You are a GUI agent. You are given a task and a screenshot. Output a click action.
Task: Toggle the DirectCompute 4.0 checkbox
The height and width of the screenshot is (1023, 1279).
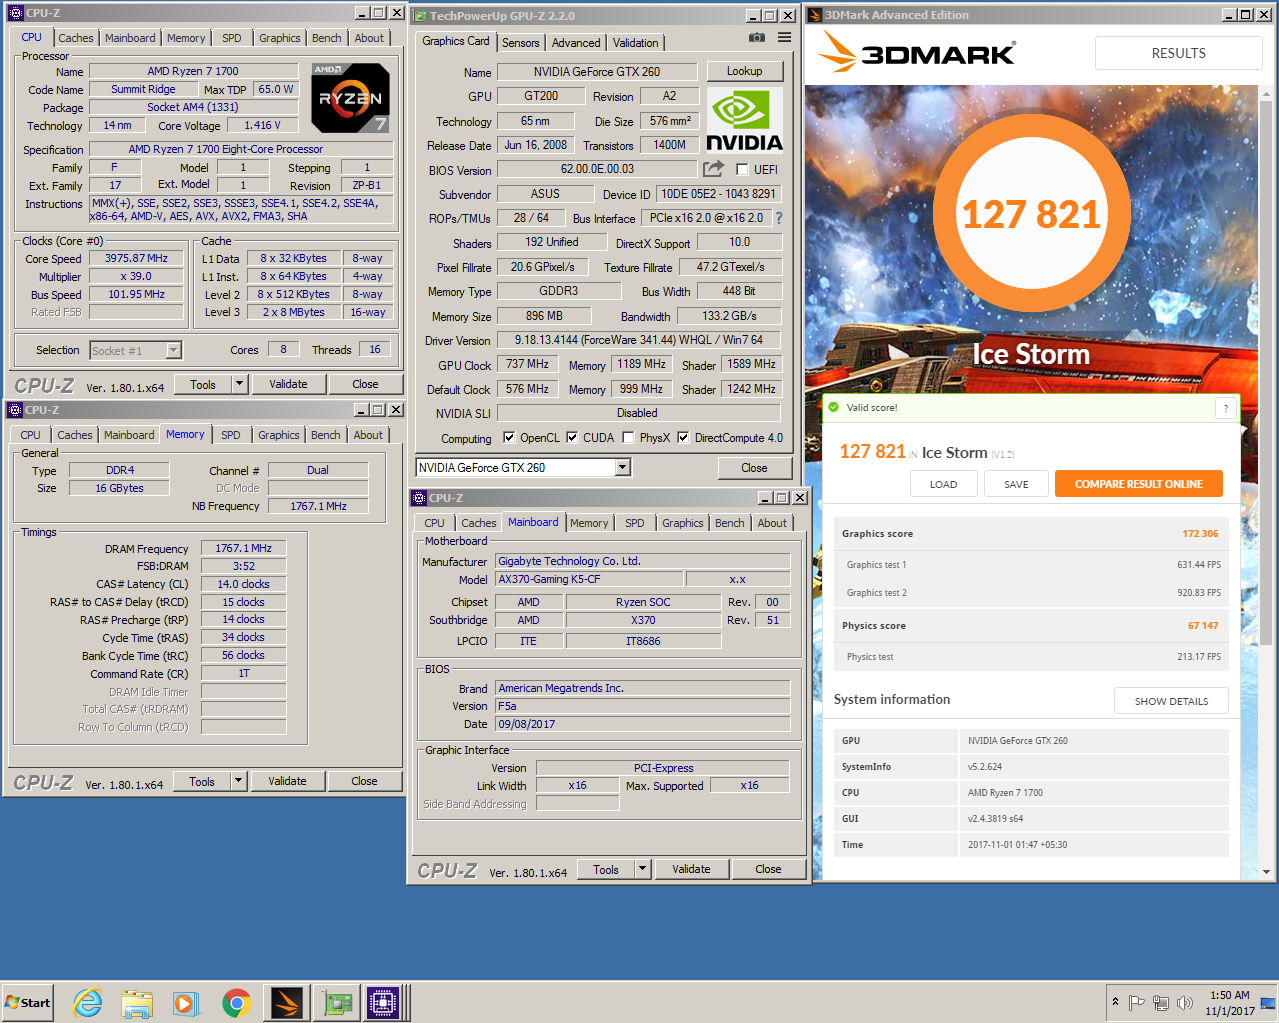(x=683, y=438)
